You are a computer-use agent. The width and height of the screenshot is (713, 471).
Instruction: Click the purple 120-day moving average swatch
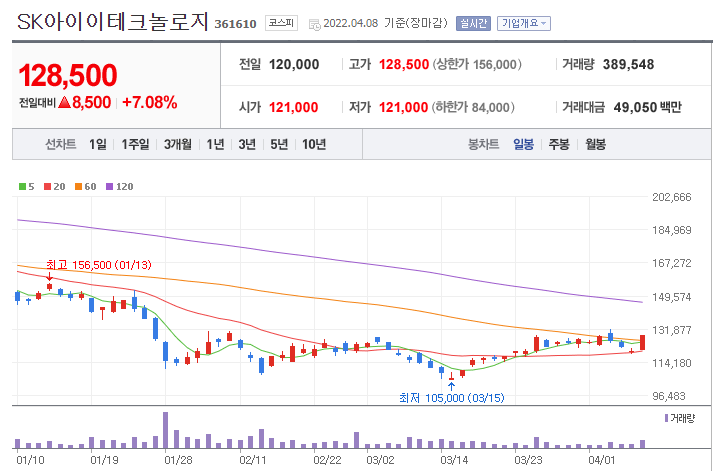point(109,186)
